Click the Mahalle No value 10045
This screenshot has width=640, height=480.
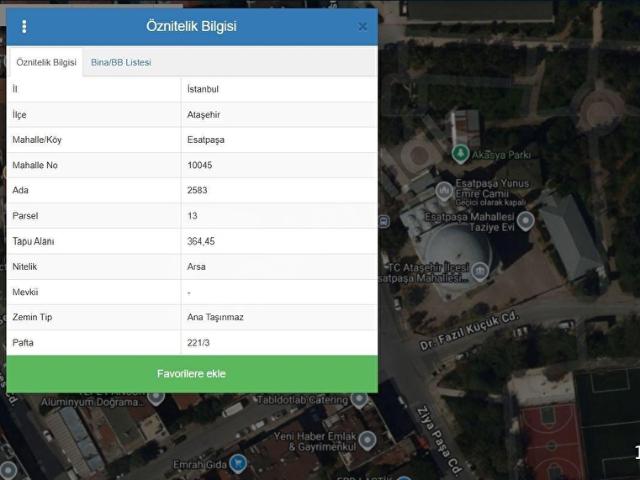pos(200,165)
